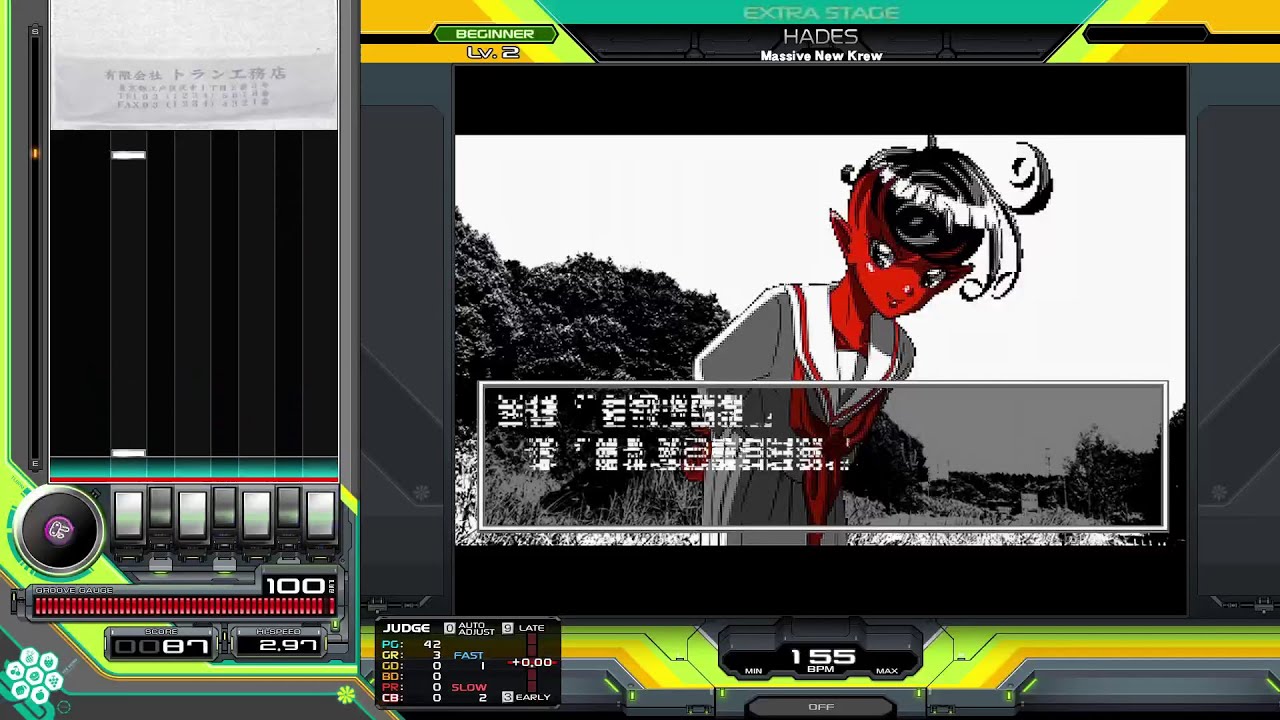
Task: Click the PG count of 42
Action: click(x=432, y=645)
